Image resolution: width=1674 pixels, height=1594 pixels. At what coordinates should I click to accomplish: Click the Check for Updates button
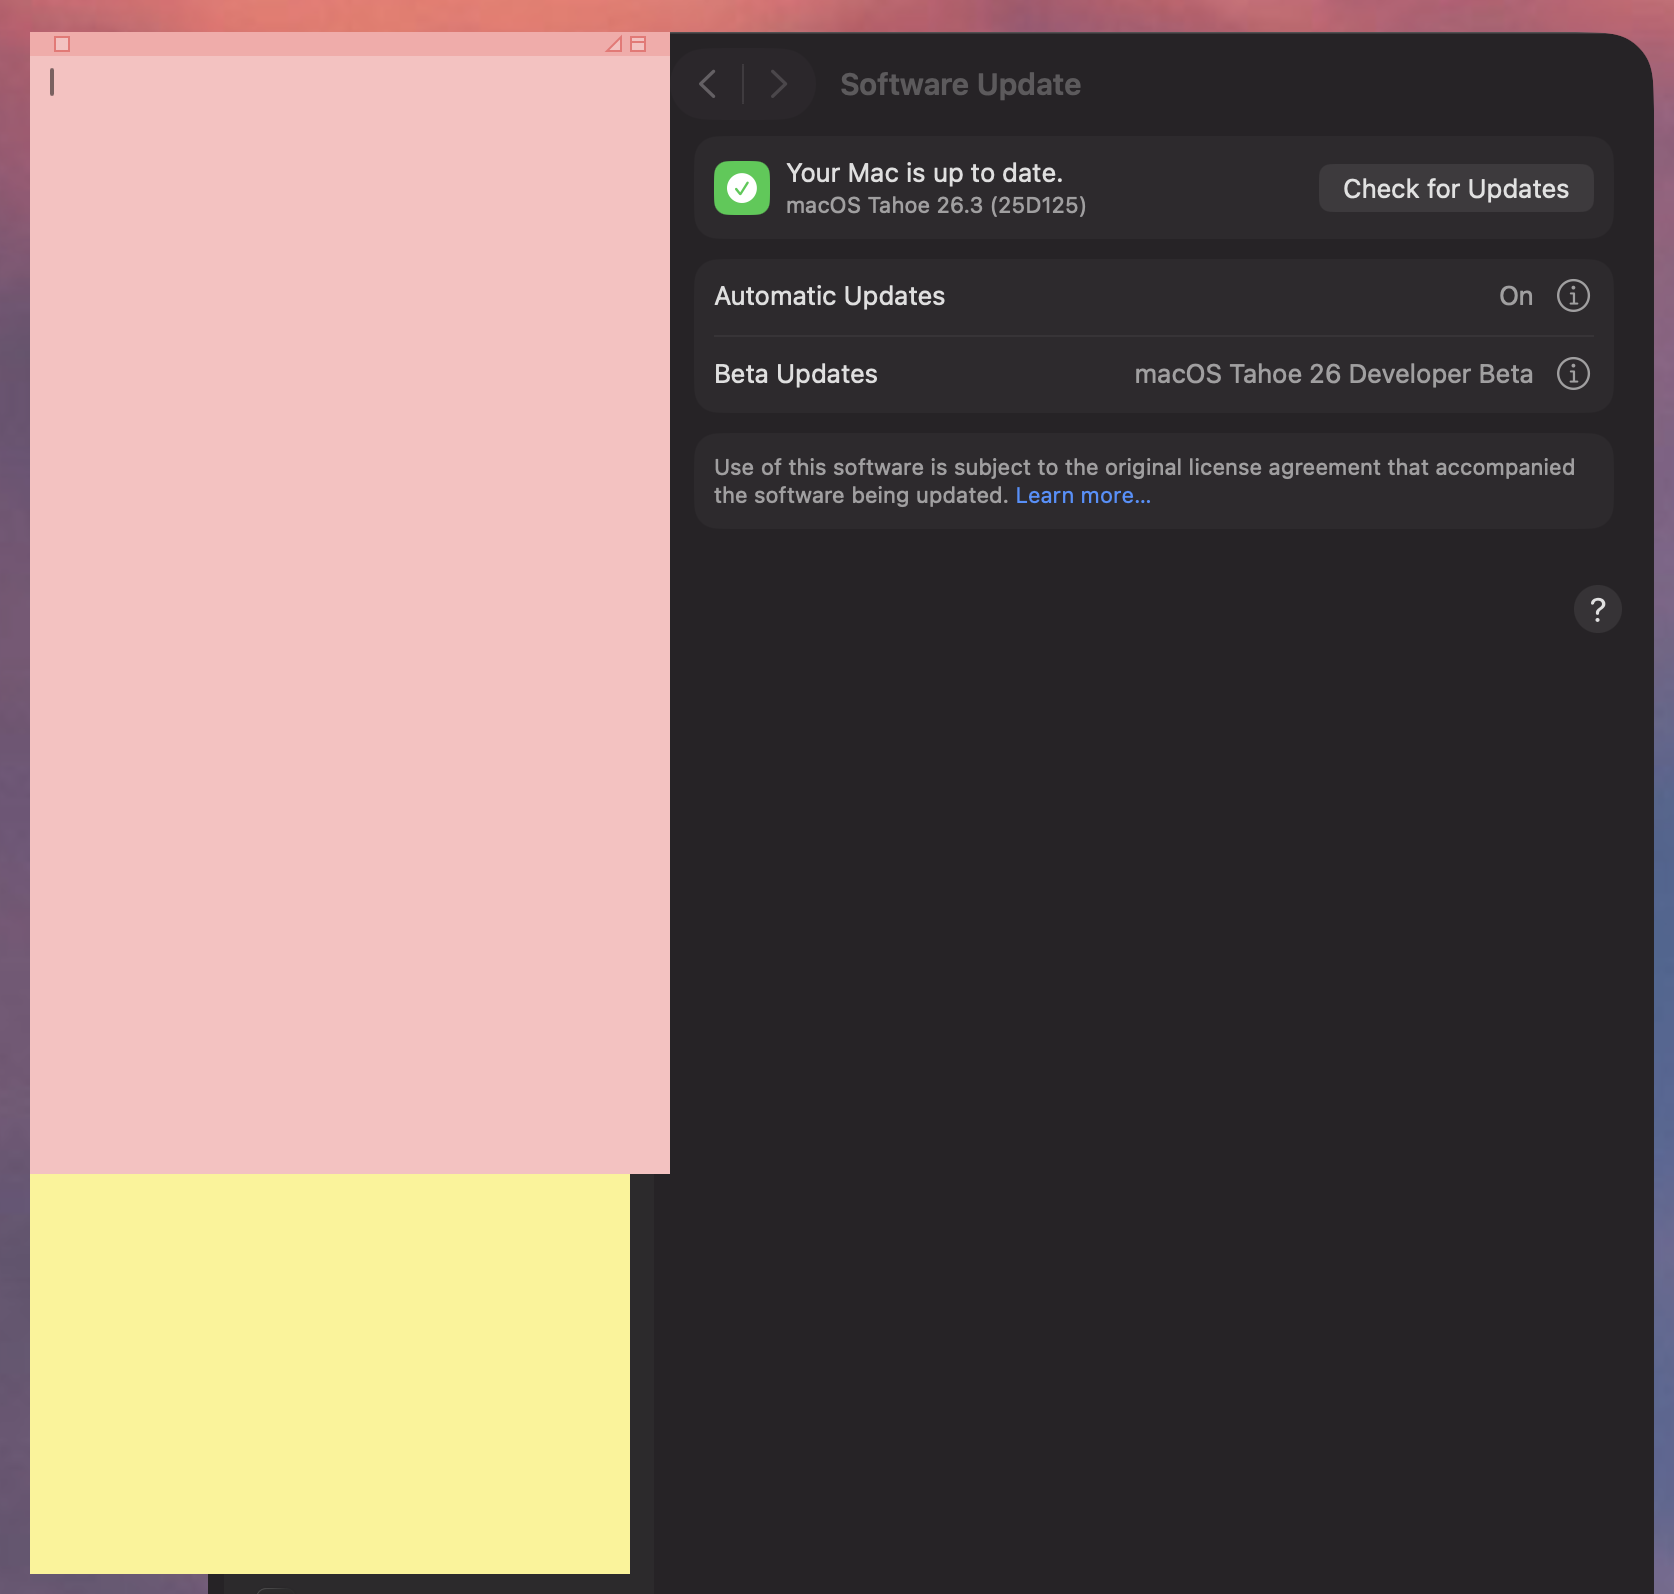pyautogui.click(x=1456, y=188)
